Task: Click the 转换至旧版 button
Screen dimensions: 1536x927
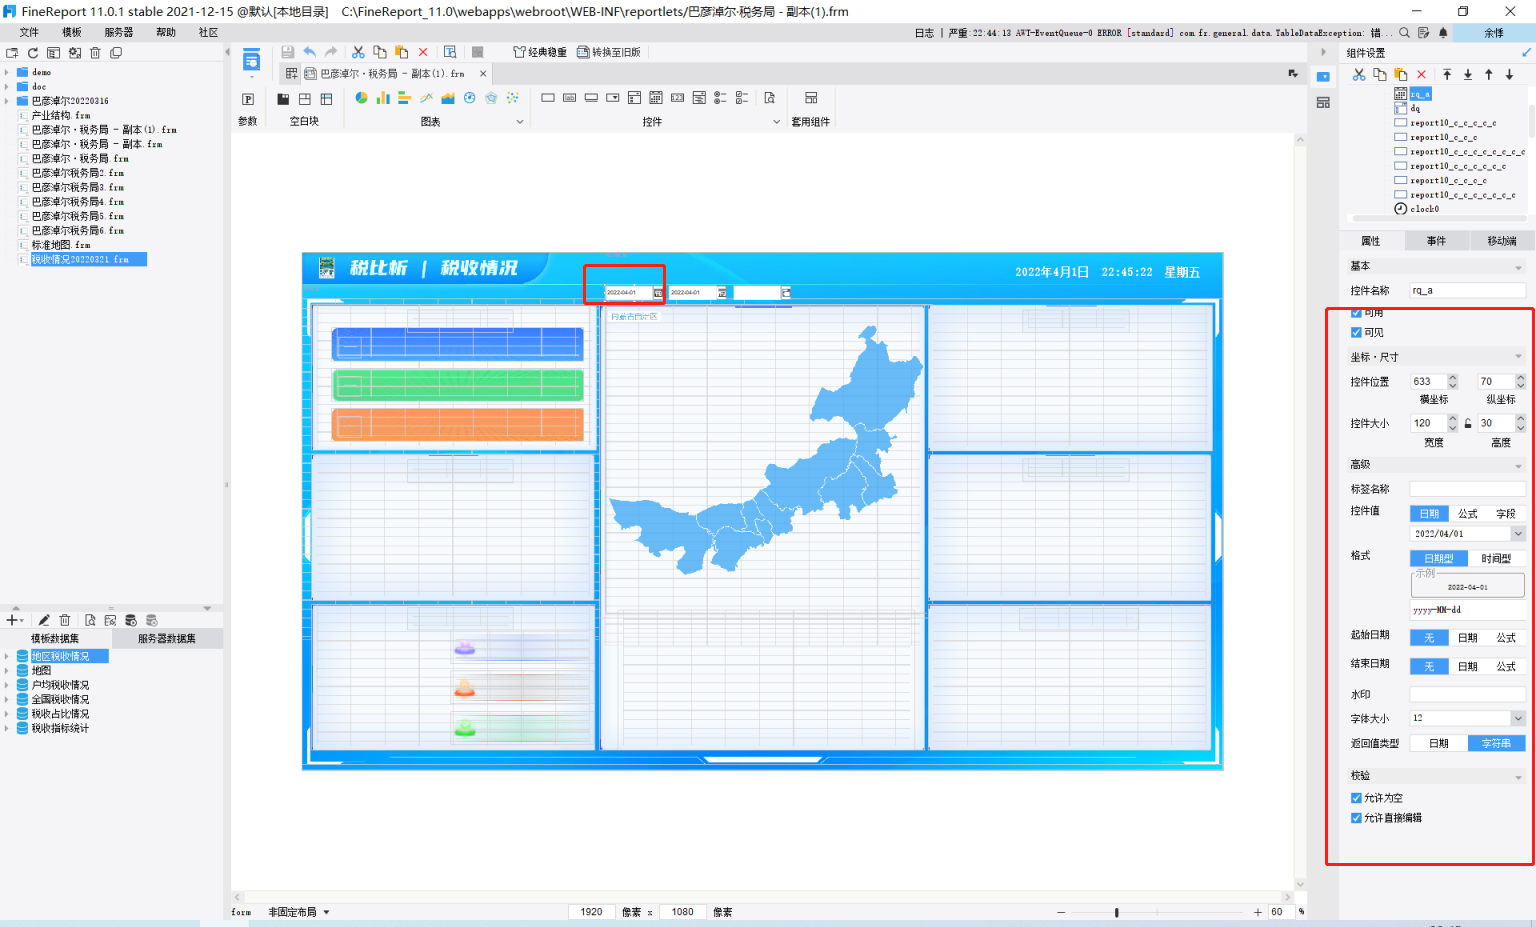Action: (x=609, y=52)
